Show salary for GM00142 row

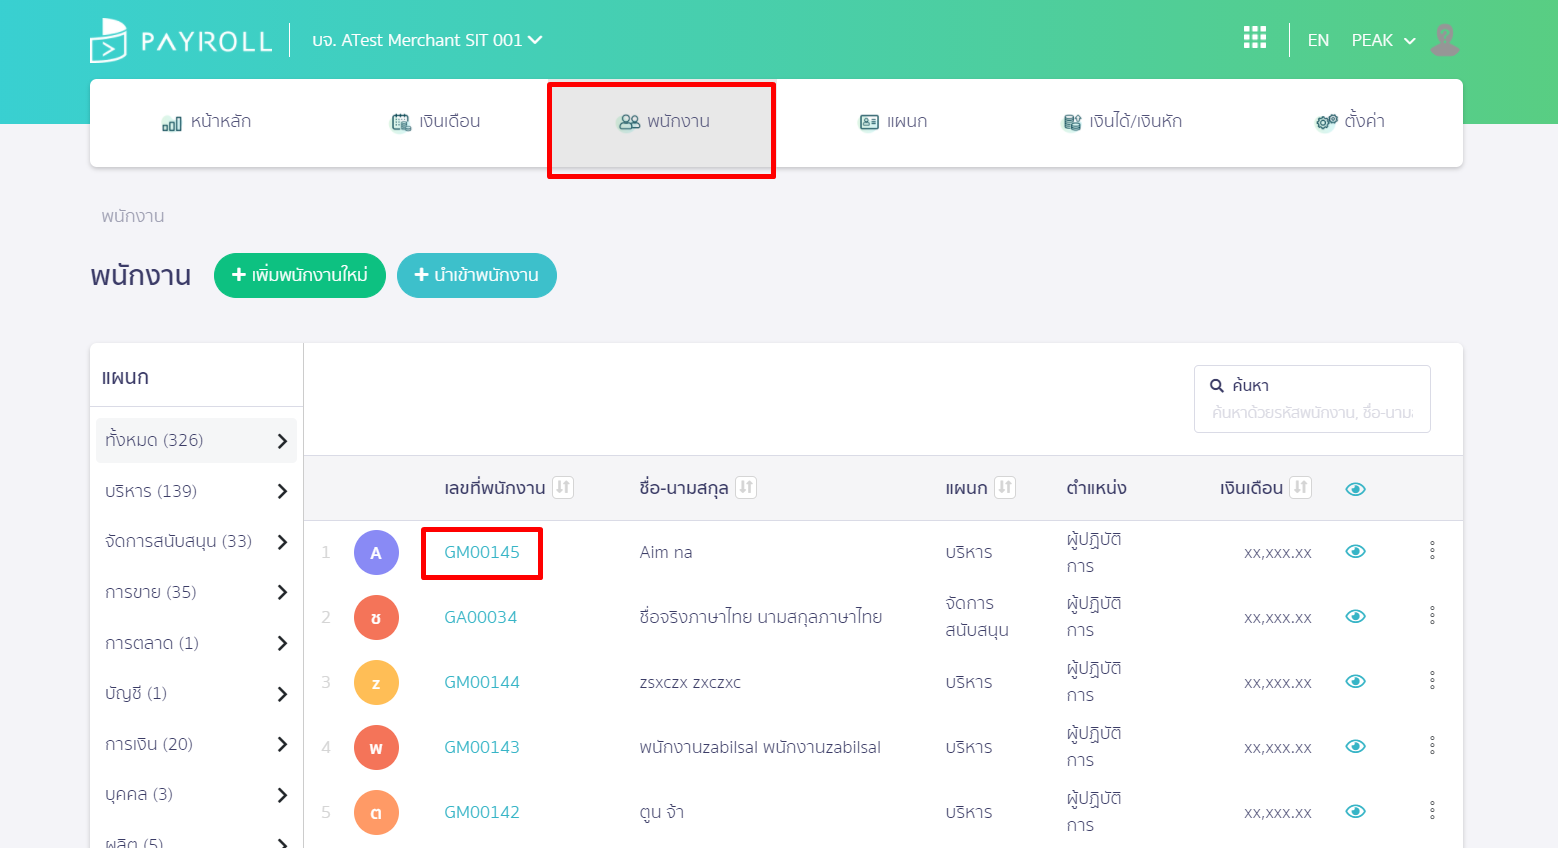(x=1356, y=811)
